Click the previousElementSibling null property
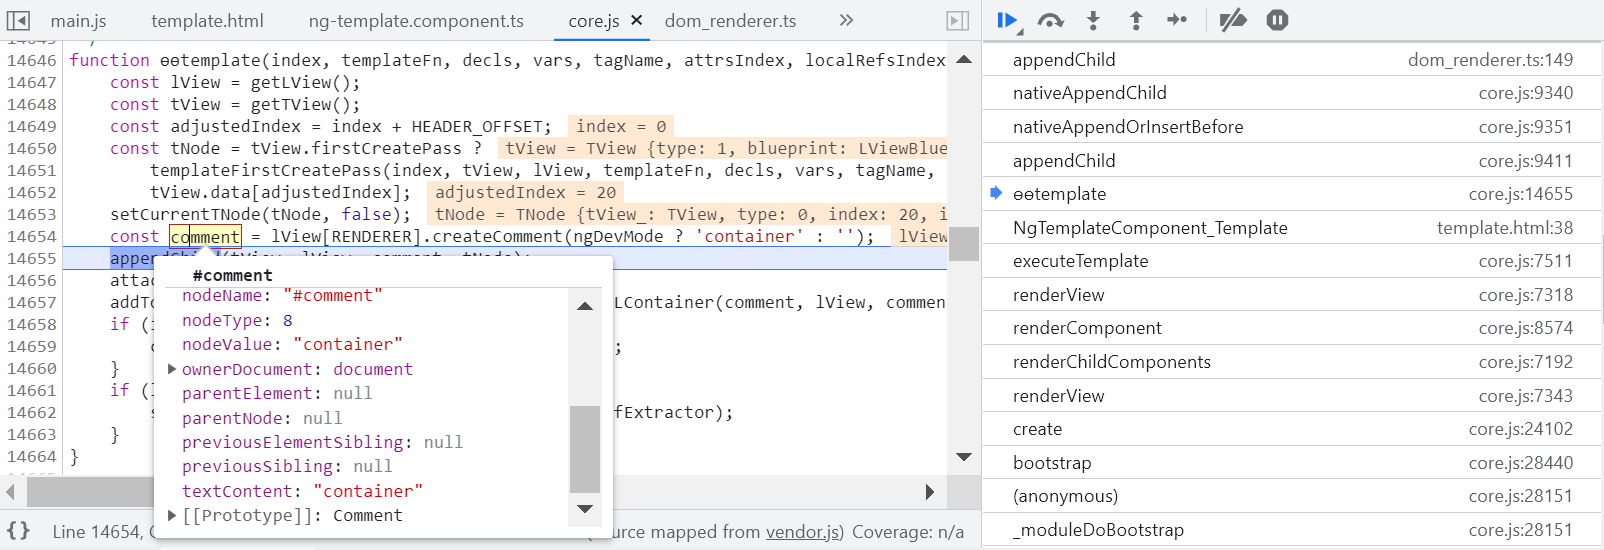 pyautogui.click(x=322, y=442)
